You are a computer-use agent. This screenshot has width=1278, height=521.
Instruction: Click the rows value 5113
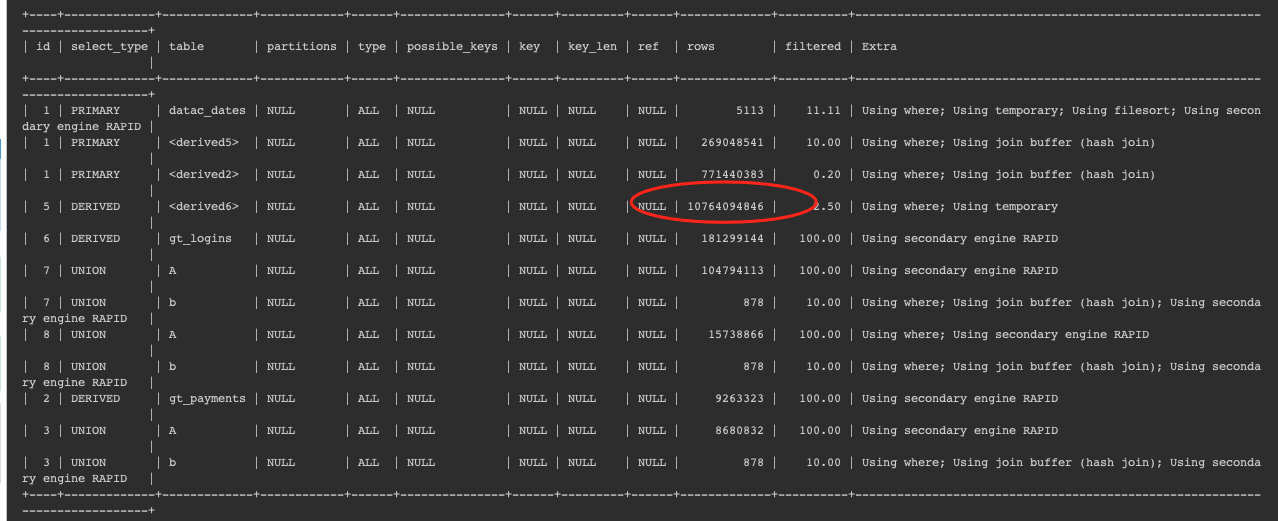point(749,111)
